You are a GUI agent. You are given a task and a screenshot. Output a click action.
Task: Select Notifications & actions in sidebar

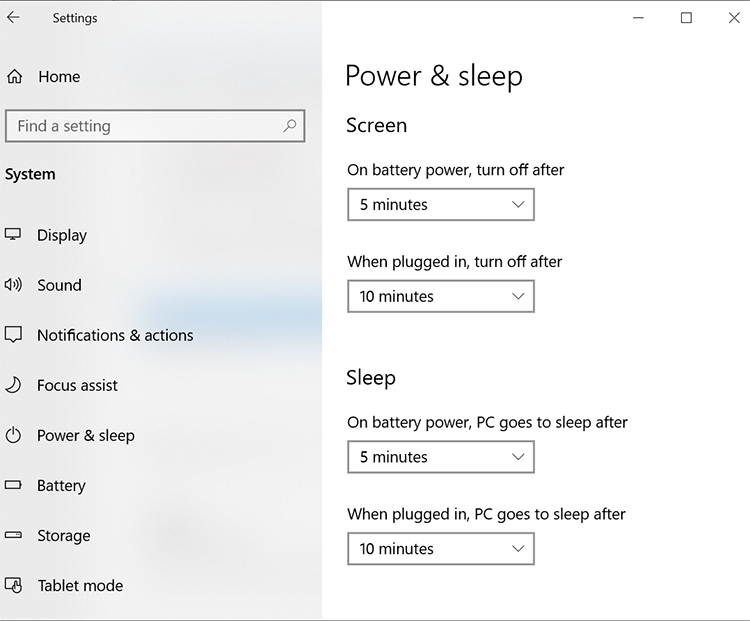115,335
